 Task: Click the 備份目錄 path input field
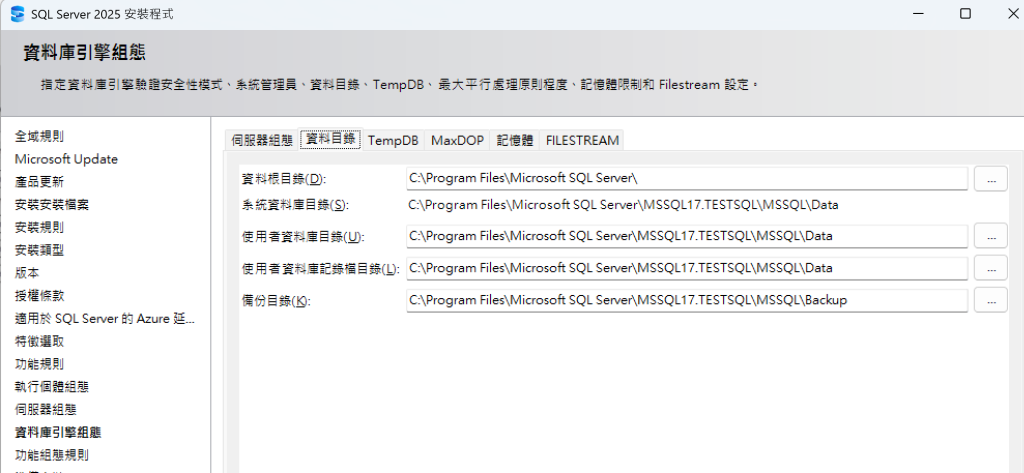[x=686, y=300]
